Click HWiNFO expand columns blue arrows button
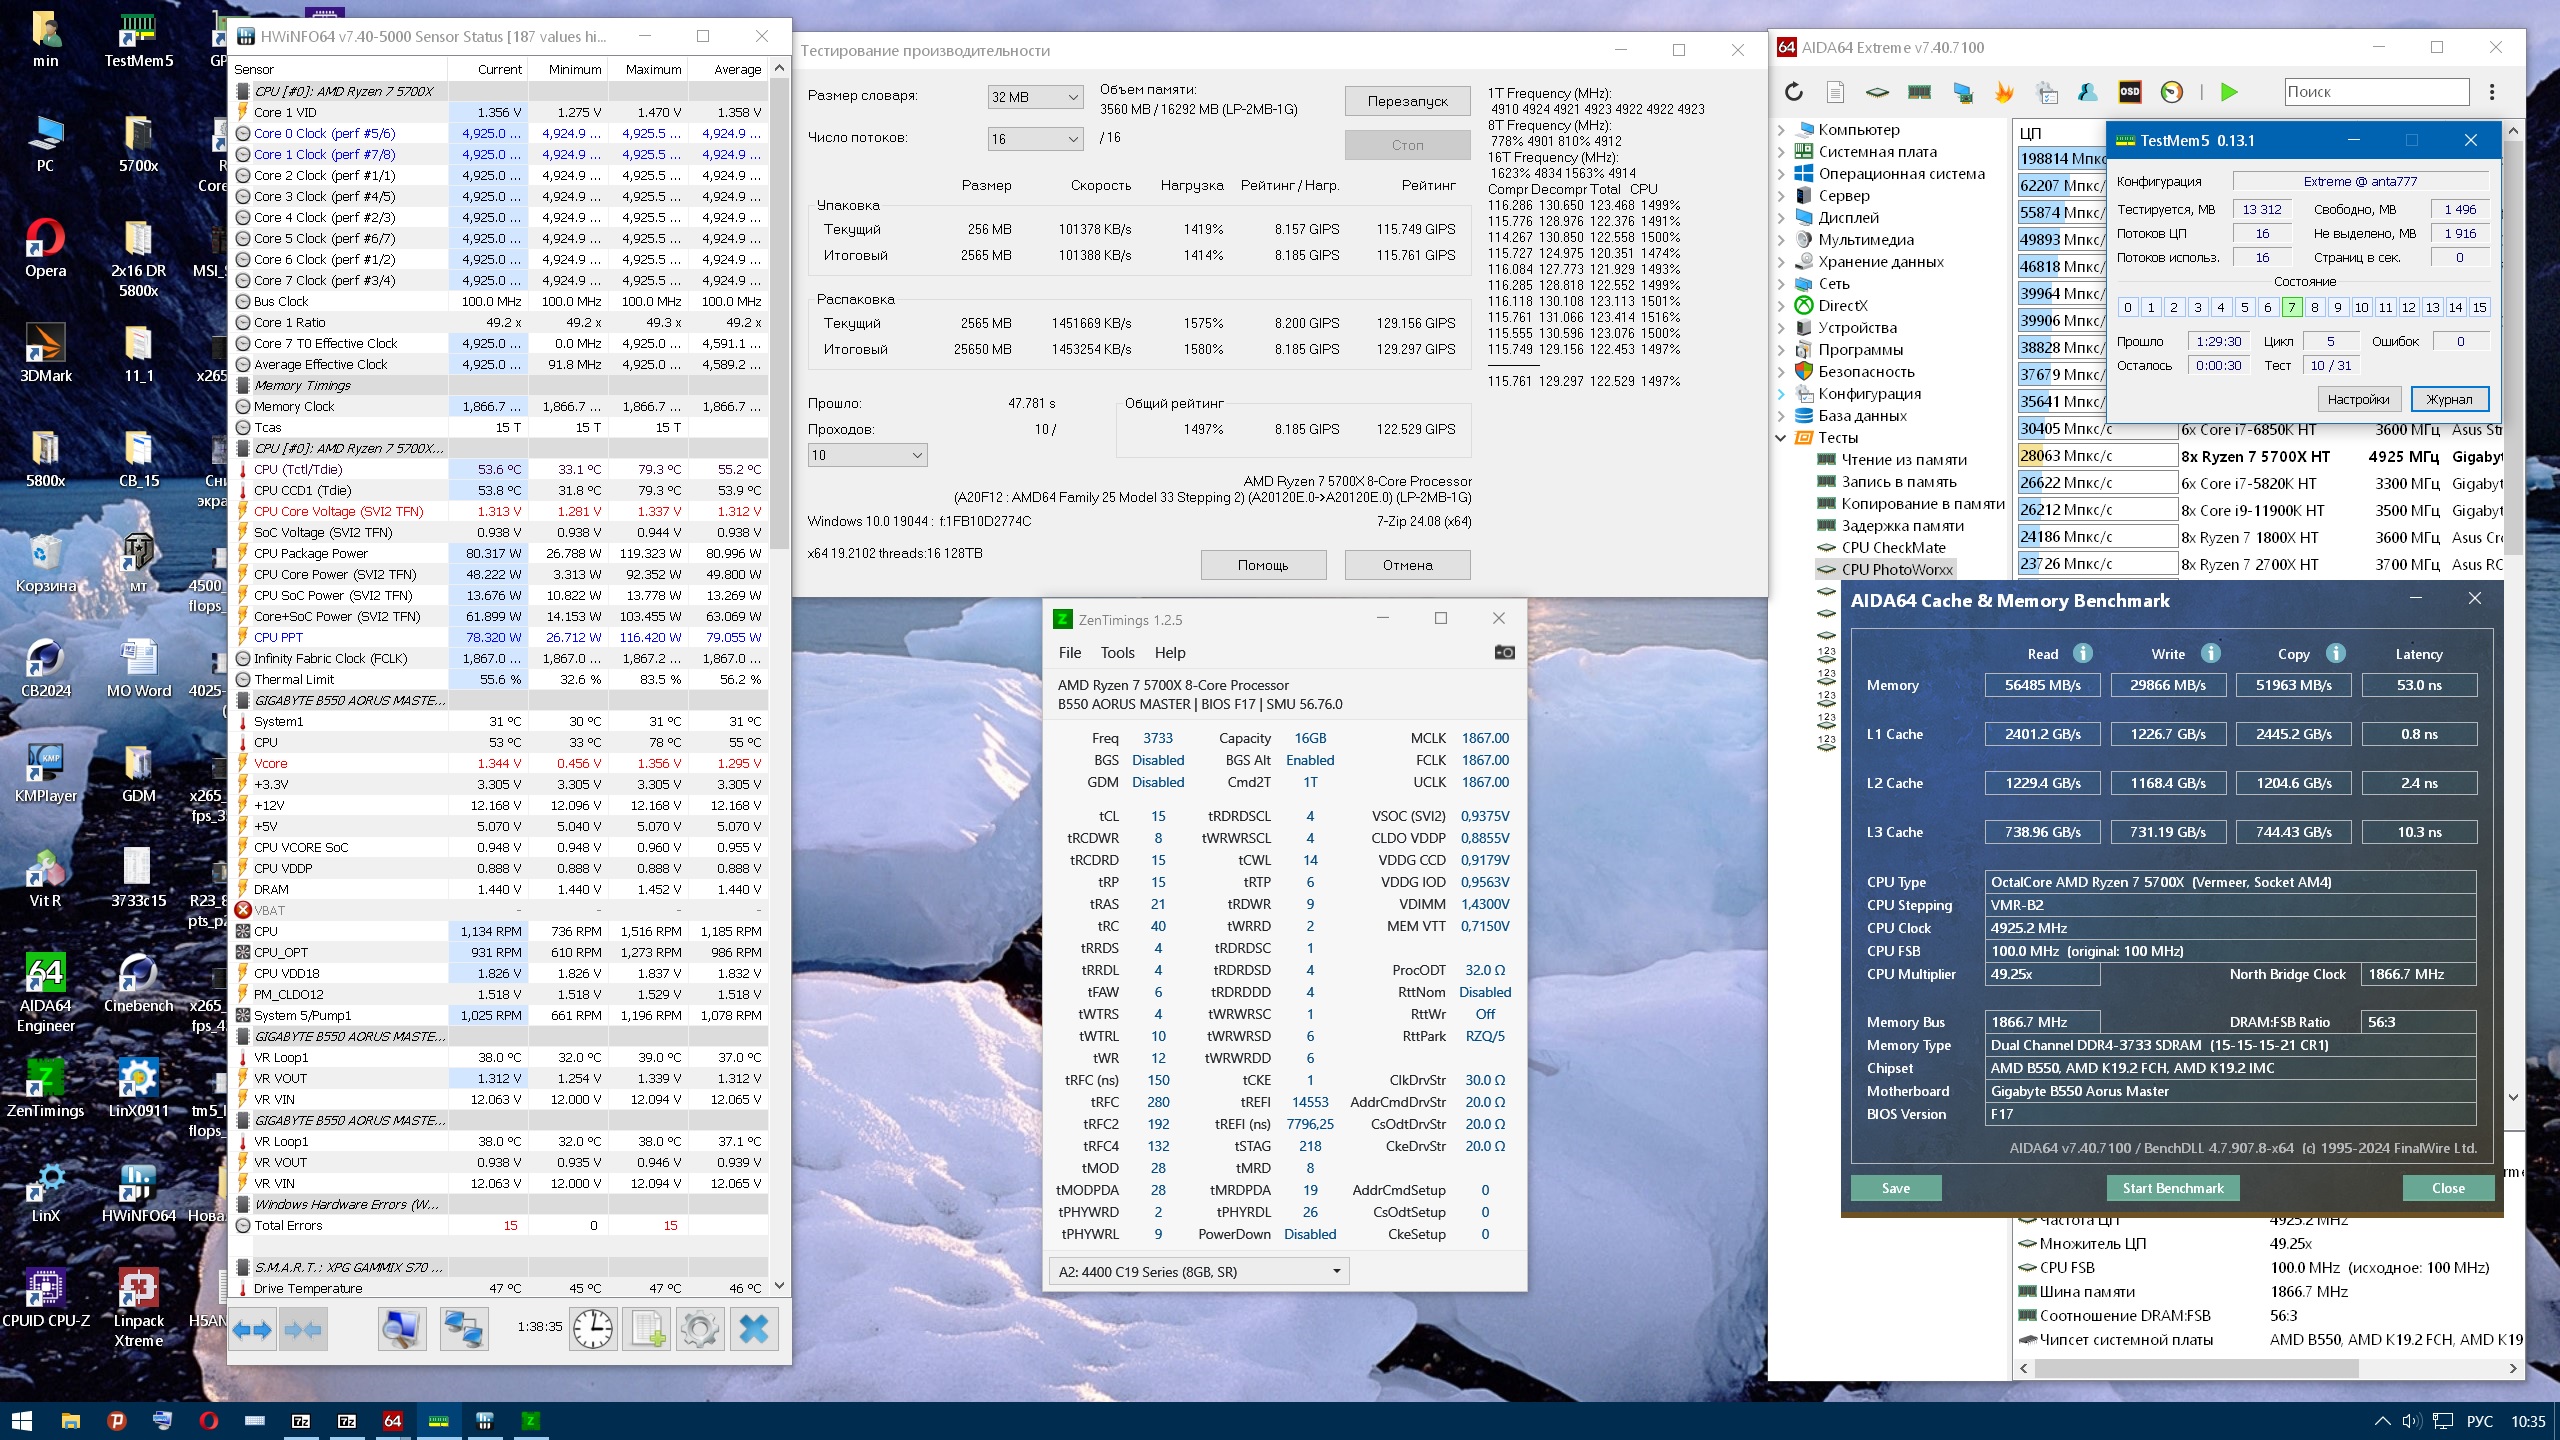 (252, 1329)
